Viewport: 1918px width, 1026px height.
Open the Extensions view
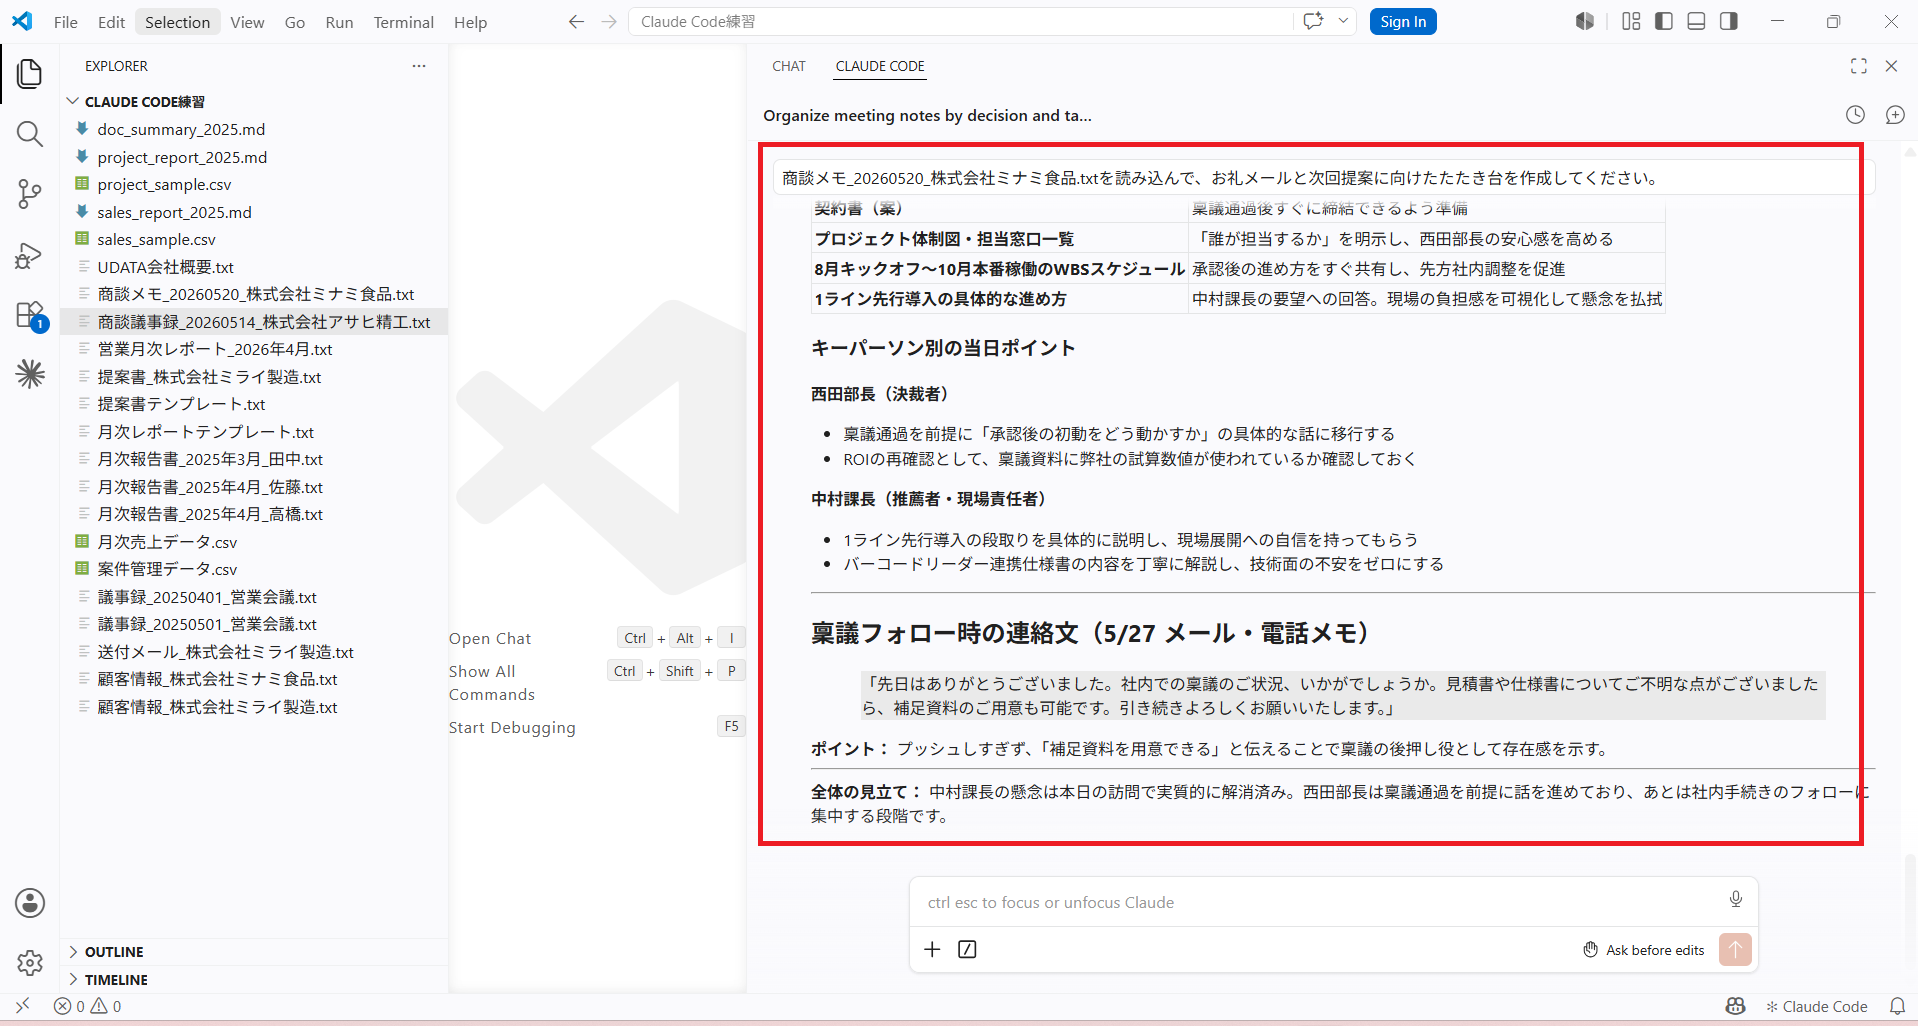(x=30, y=316)
